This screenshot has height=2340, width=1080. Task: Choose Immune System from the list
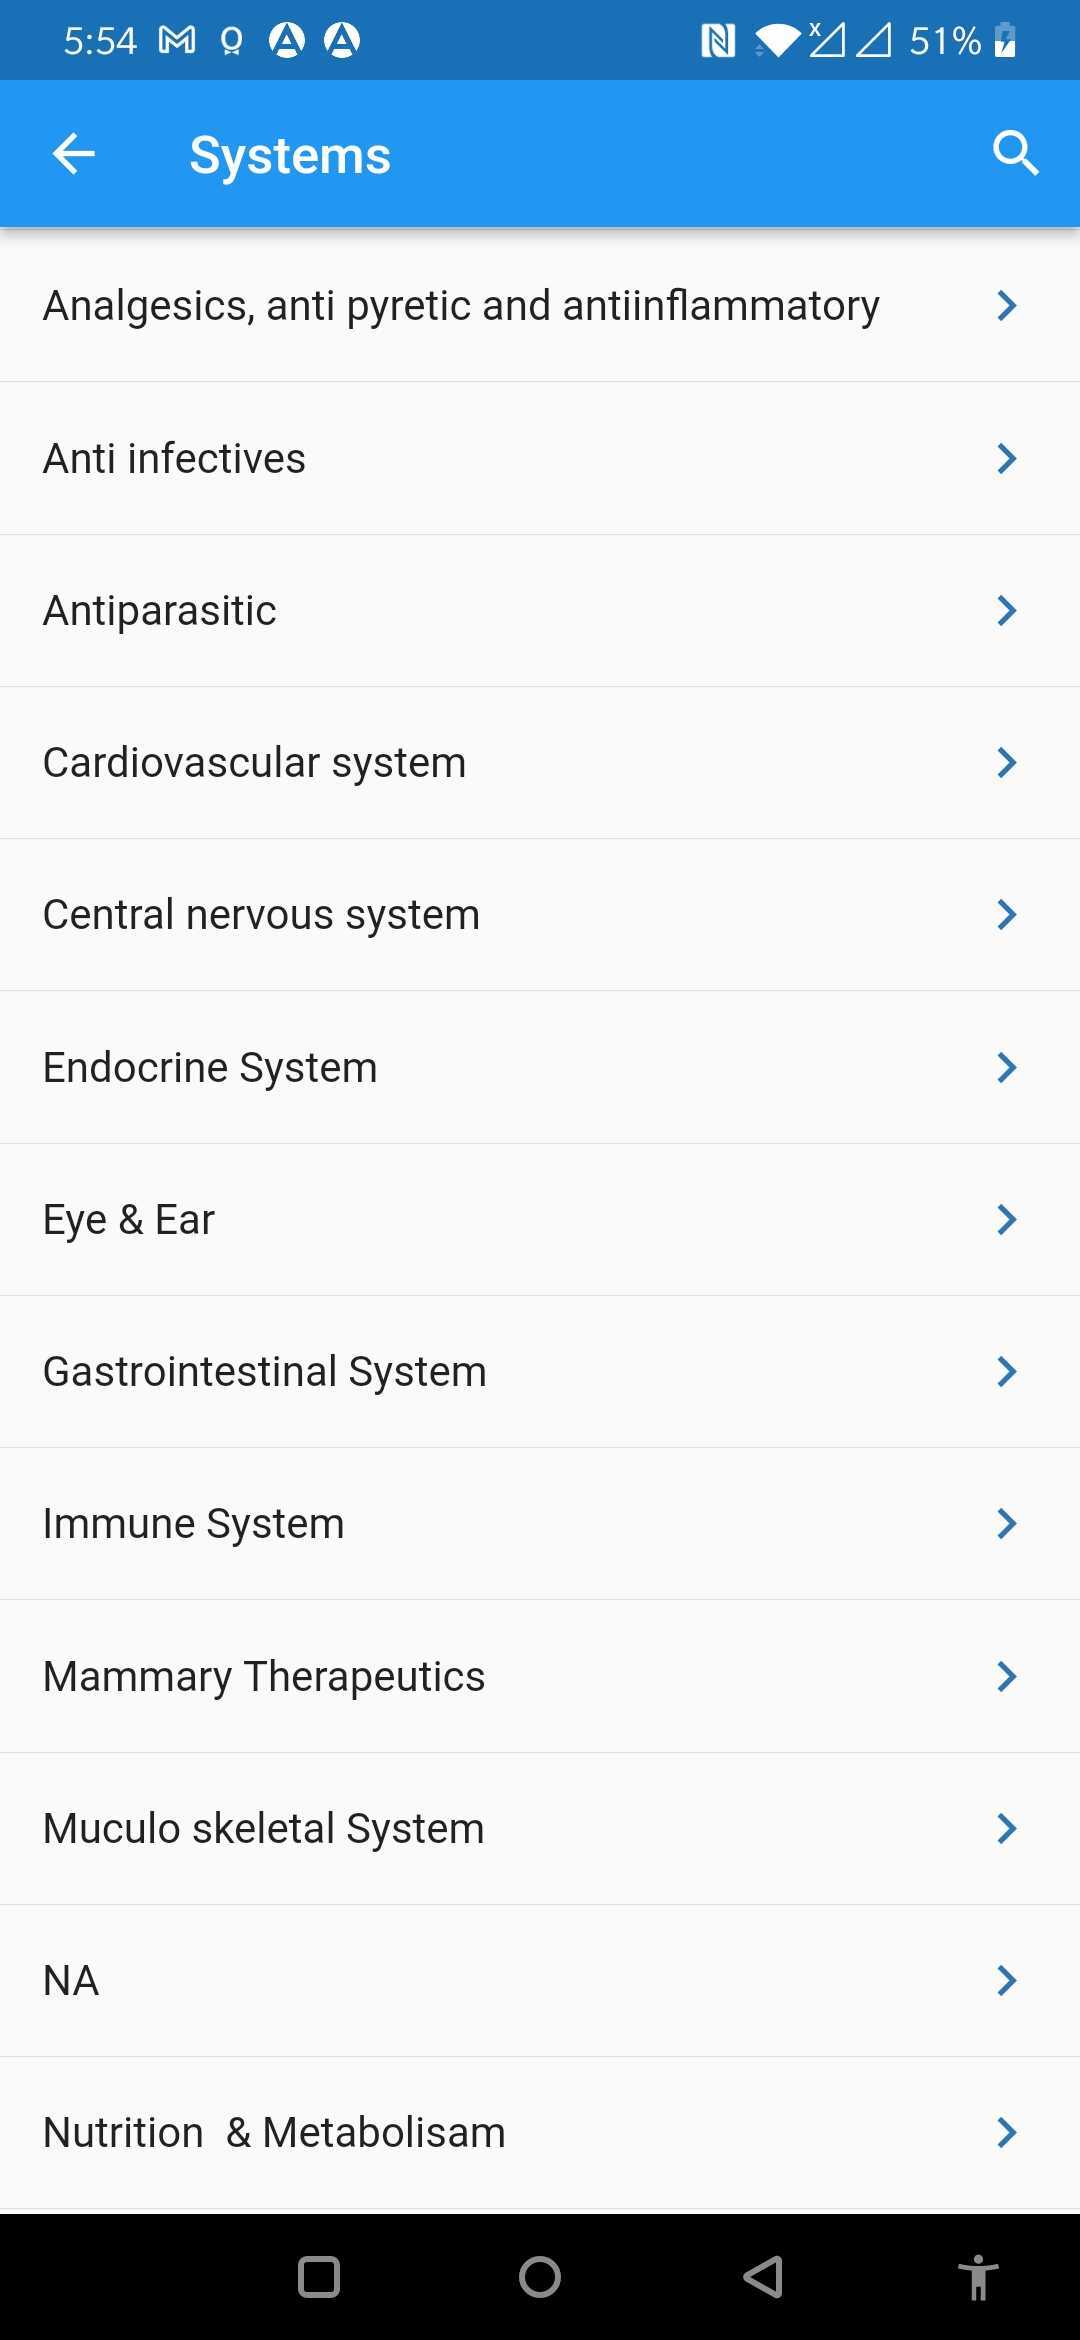coord(193,1524)
